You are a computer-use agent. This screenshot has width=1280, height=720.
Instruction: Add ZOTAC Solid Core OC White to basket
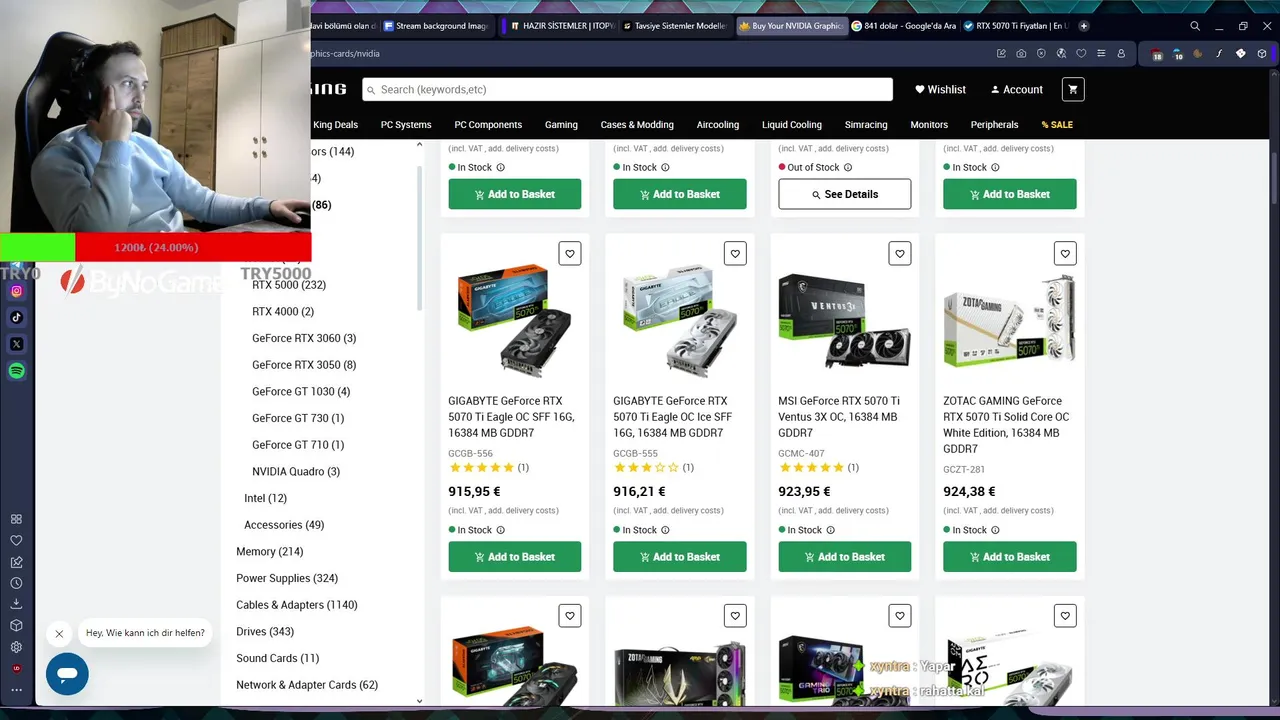[x=1010, y=557]
